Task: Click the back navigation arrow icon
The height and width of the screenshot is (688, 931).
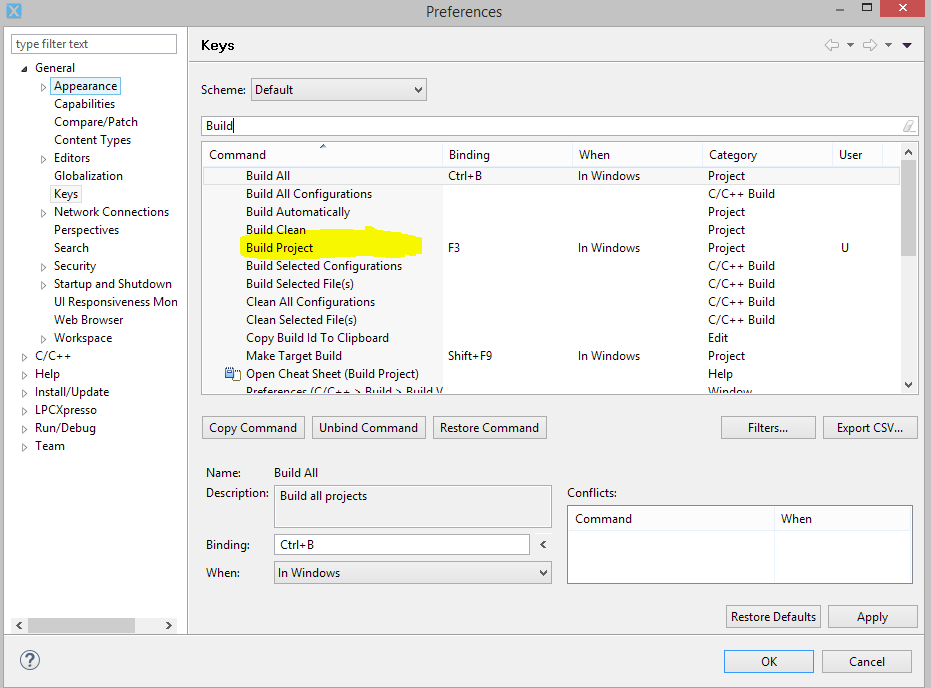Action: click(832, 45)
